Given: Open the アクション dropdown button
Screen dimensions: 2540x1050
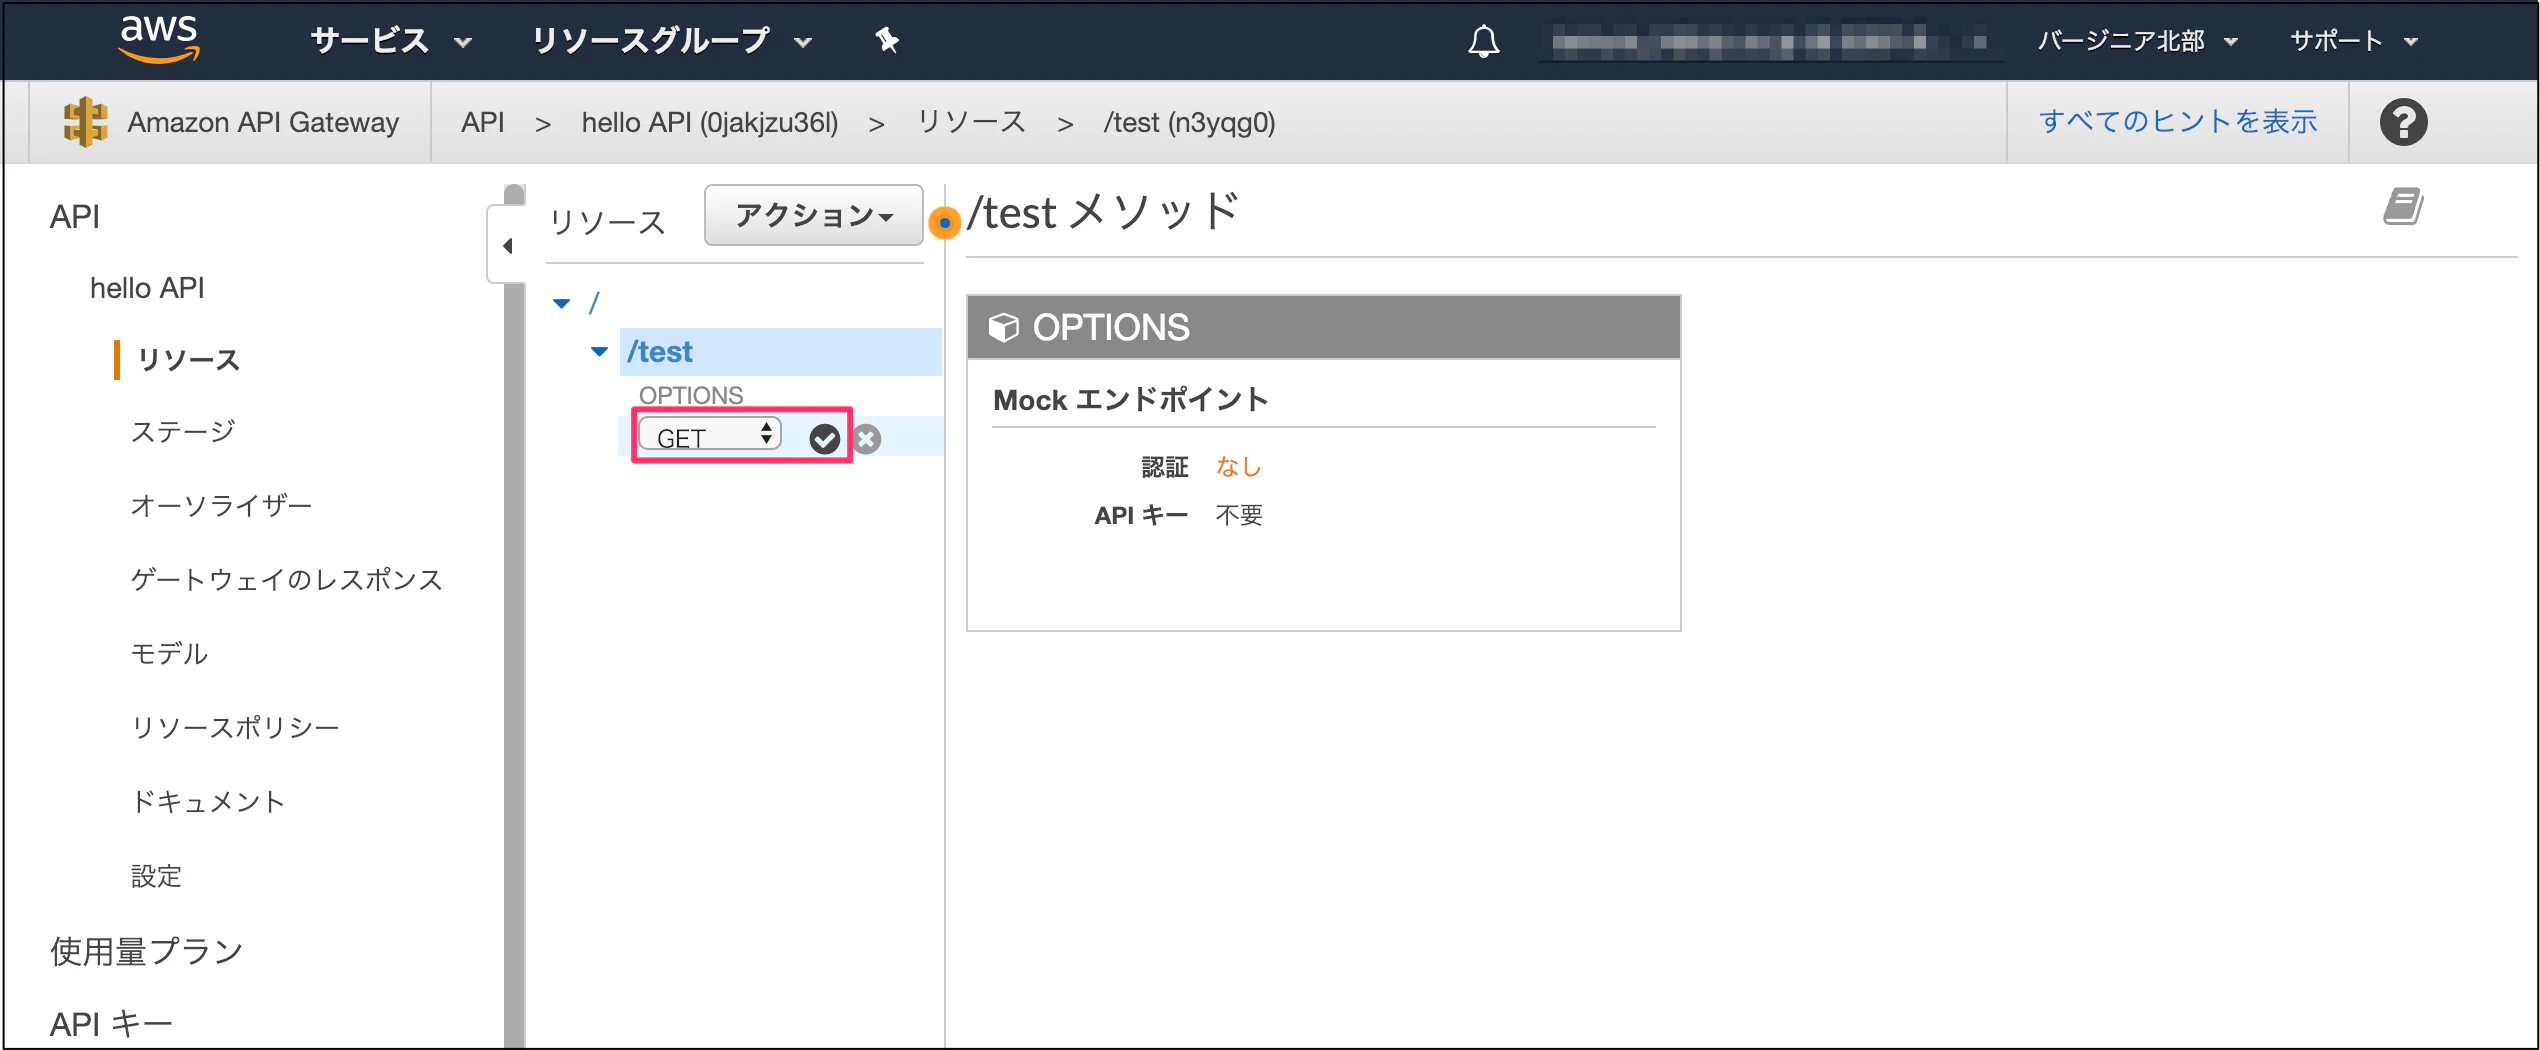Looking at the screenshot, I should pyautogui.click(x=813, y=215).
